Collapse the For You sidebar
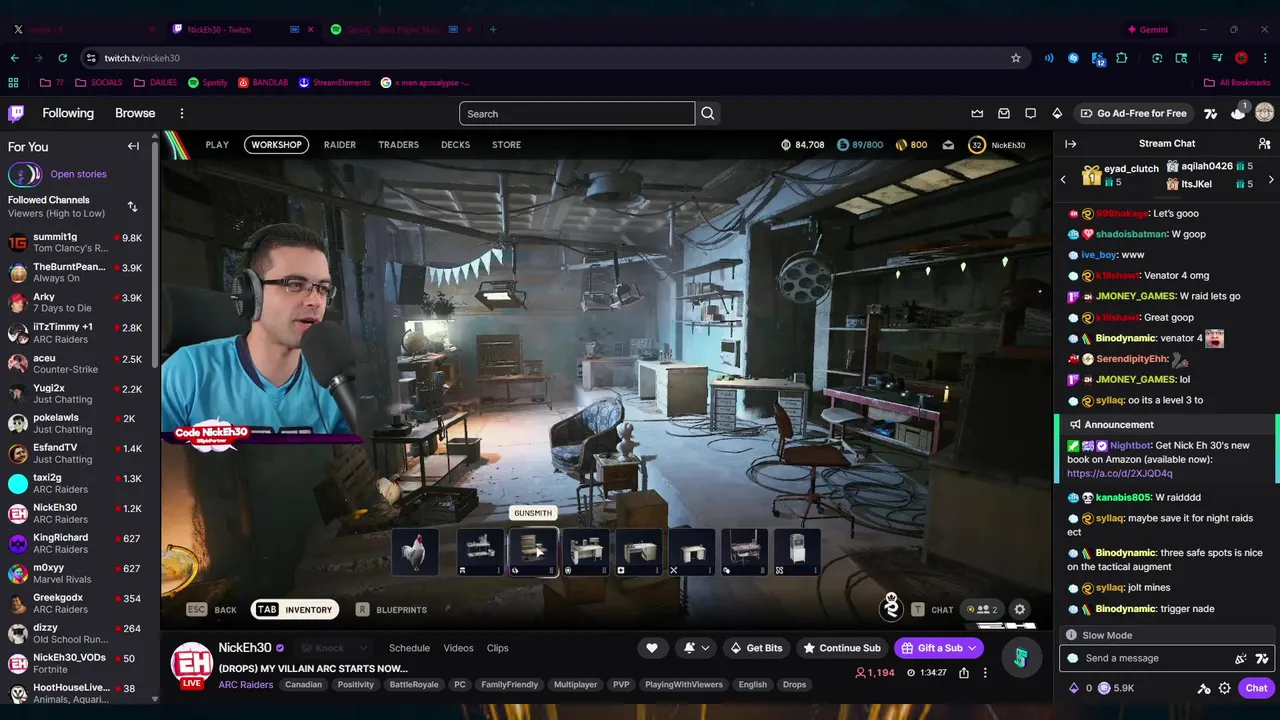Screen dimensions: 1280x720 click(133, 146)
